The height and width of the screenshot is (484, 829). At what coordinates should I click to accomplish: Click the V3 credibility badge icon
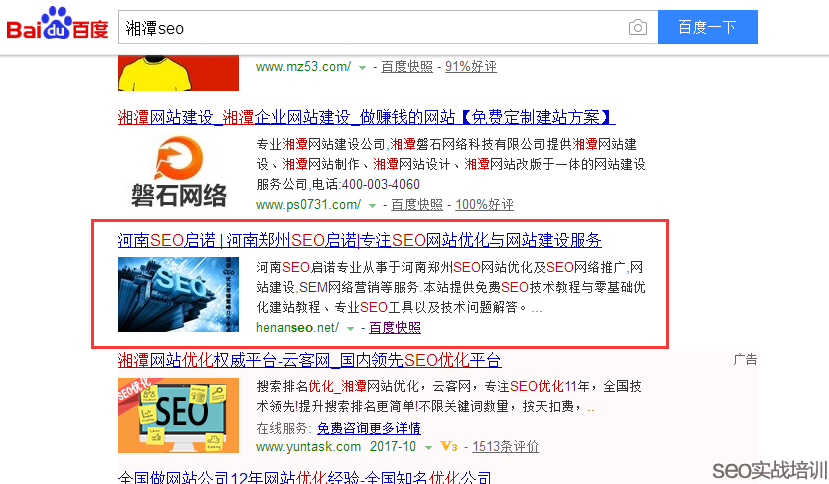[x=449, y=446]
